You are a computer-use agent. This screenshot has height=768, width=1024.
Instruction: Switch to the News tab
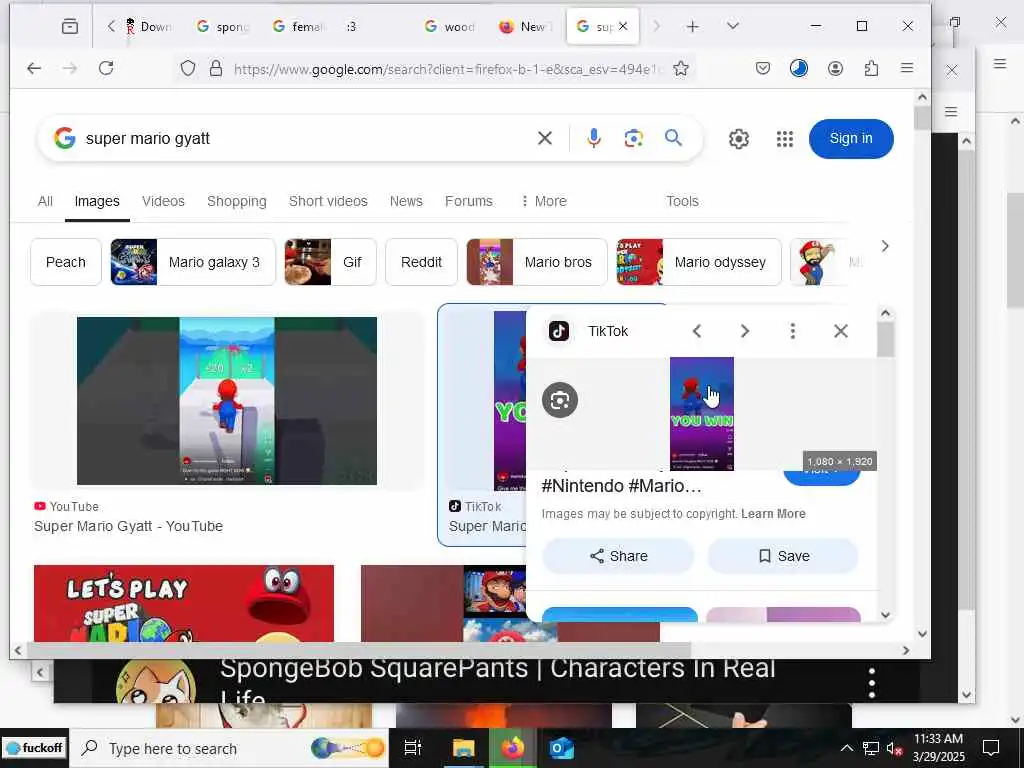coord(406,201)
